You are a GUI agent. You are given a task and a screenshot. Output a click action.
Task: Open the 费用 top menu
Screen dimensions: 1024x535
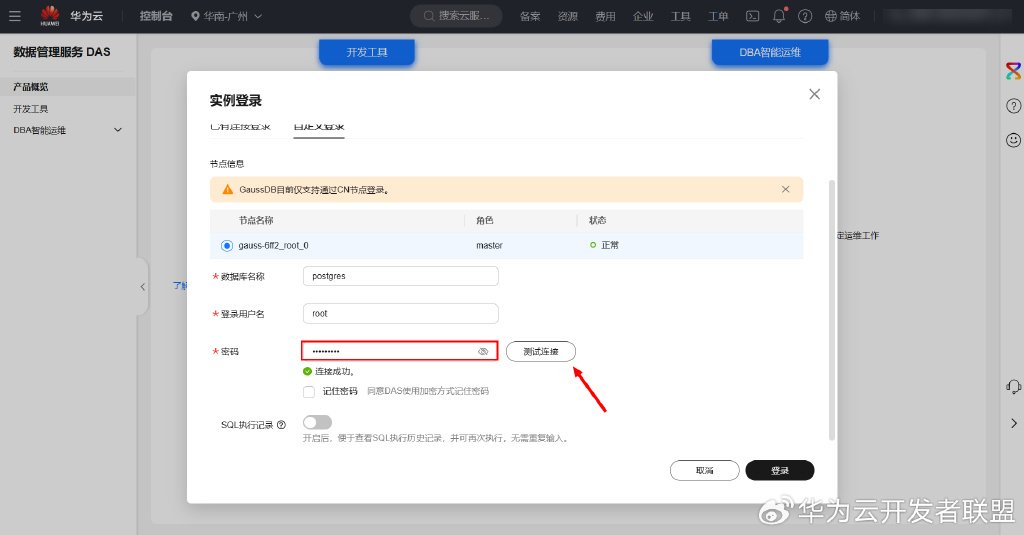point(605,16)
